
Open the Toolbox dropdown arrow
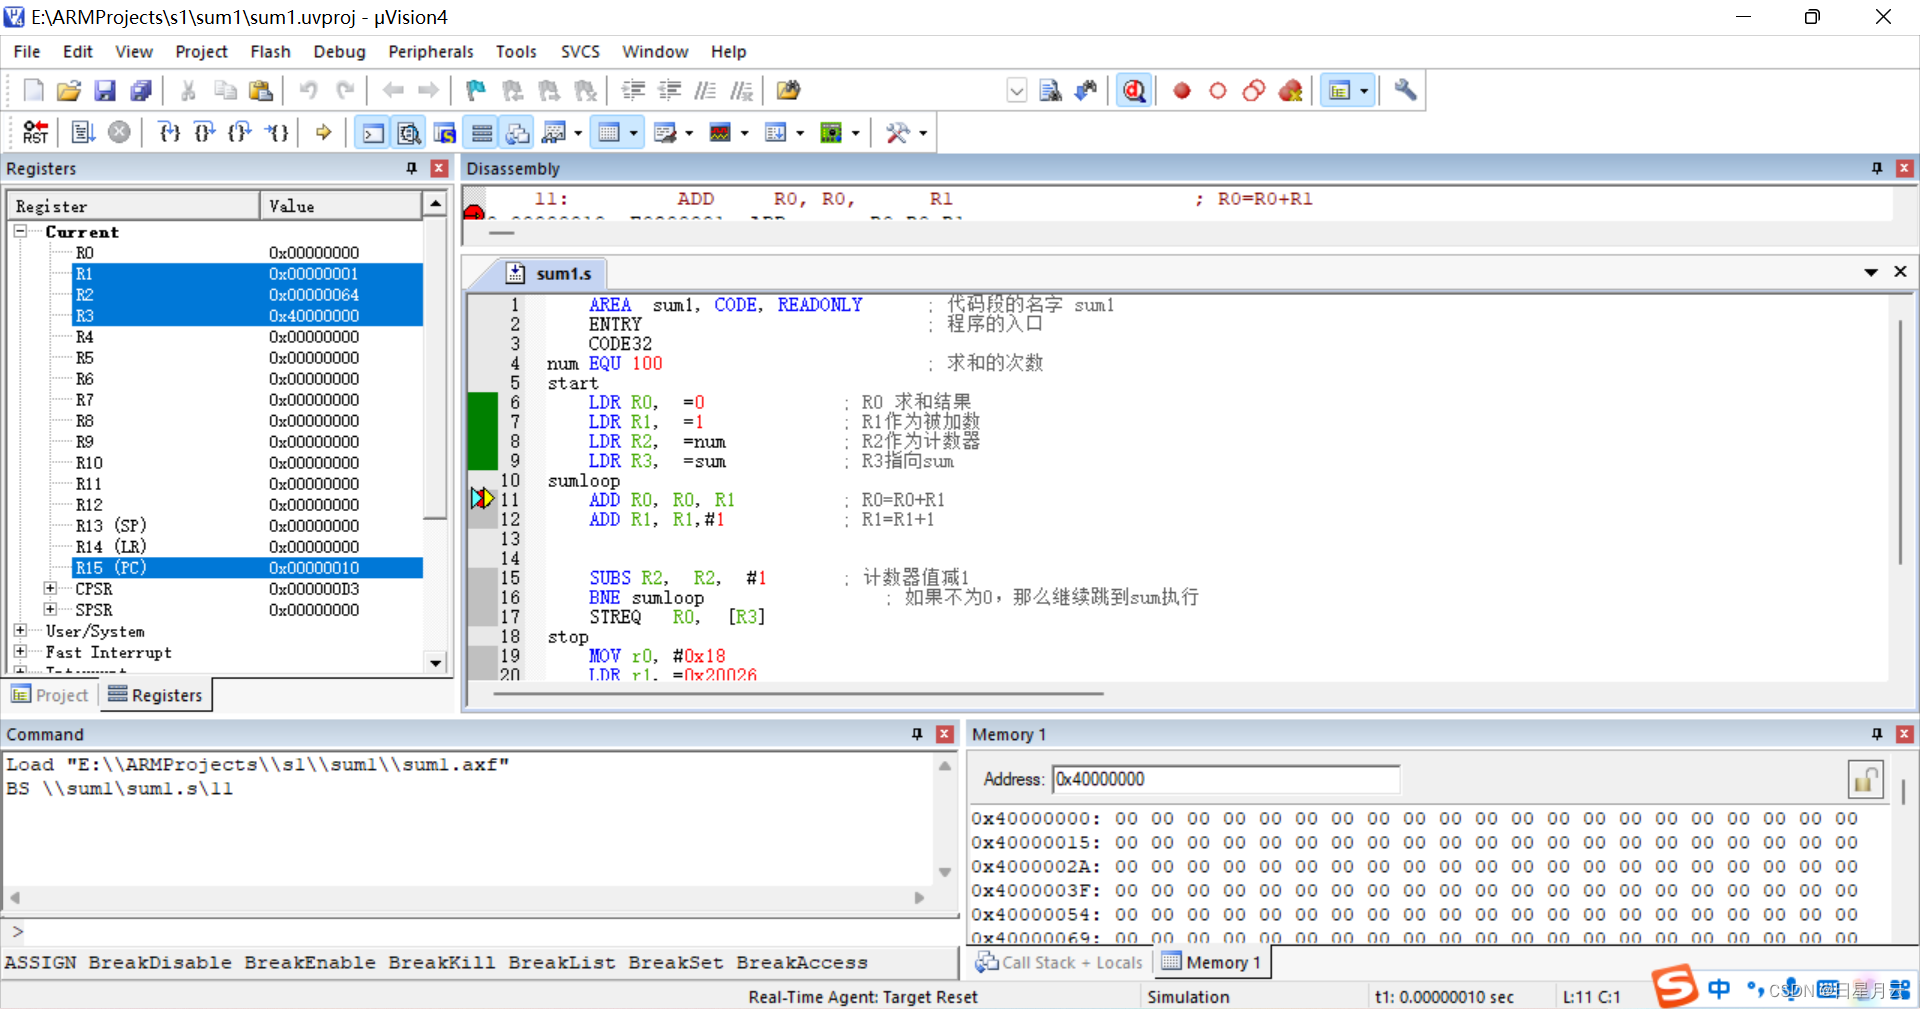[x=922, y=132]
